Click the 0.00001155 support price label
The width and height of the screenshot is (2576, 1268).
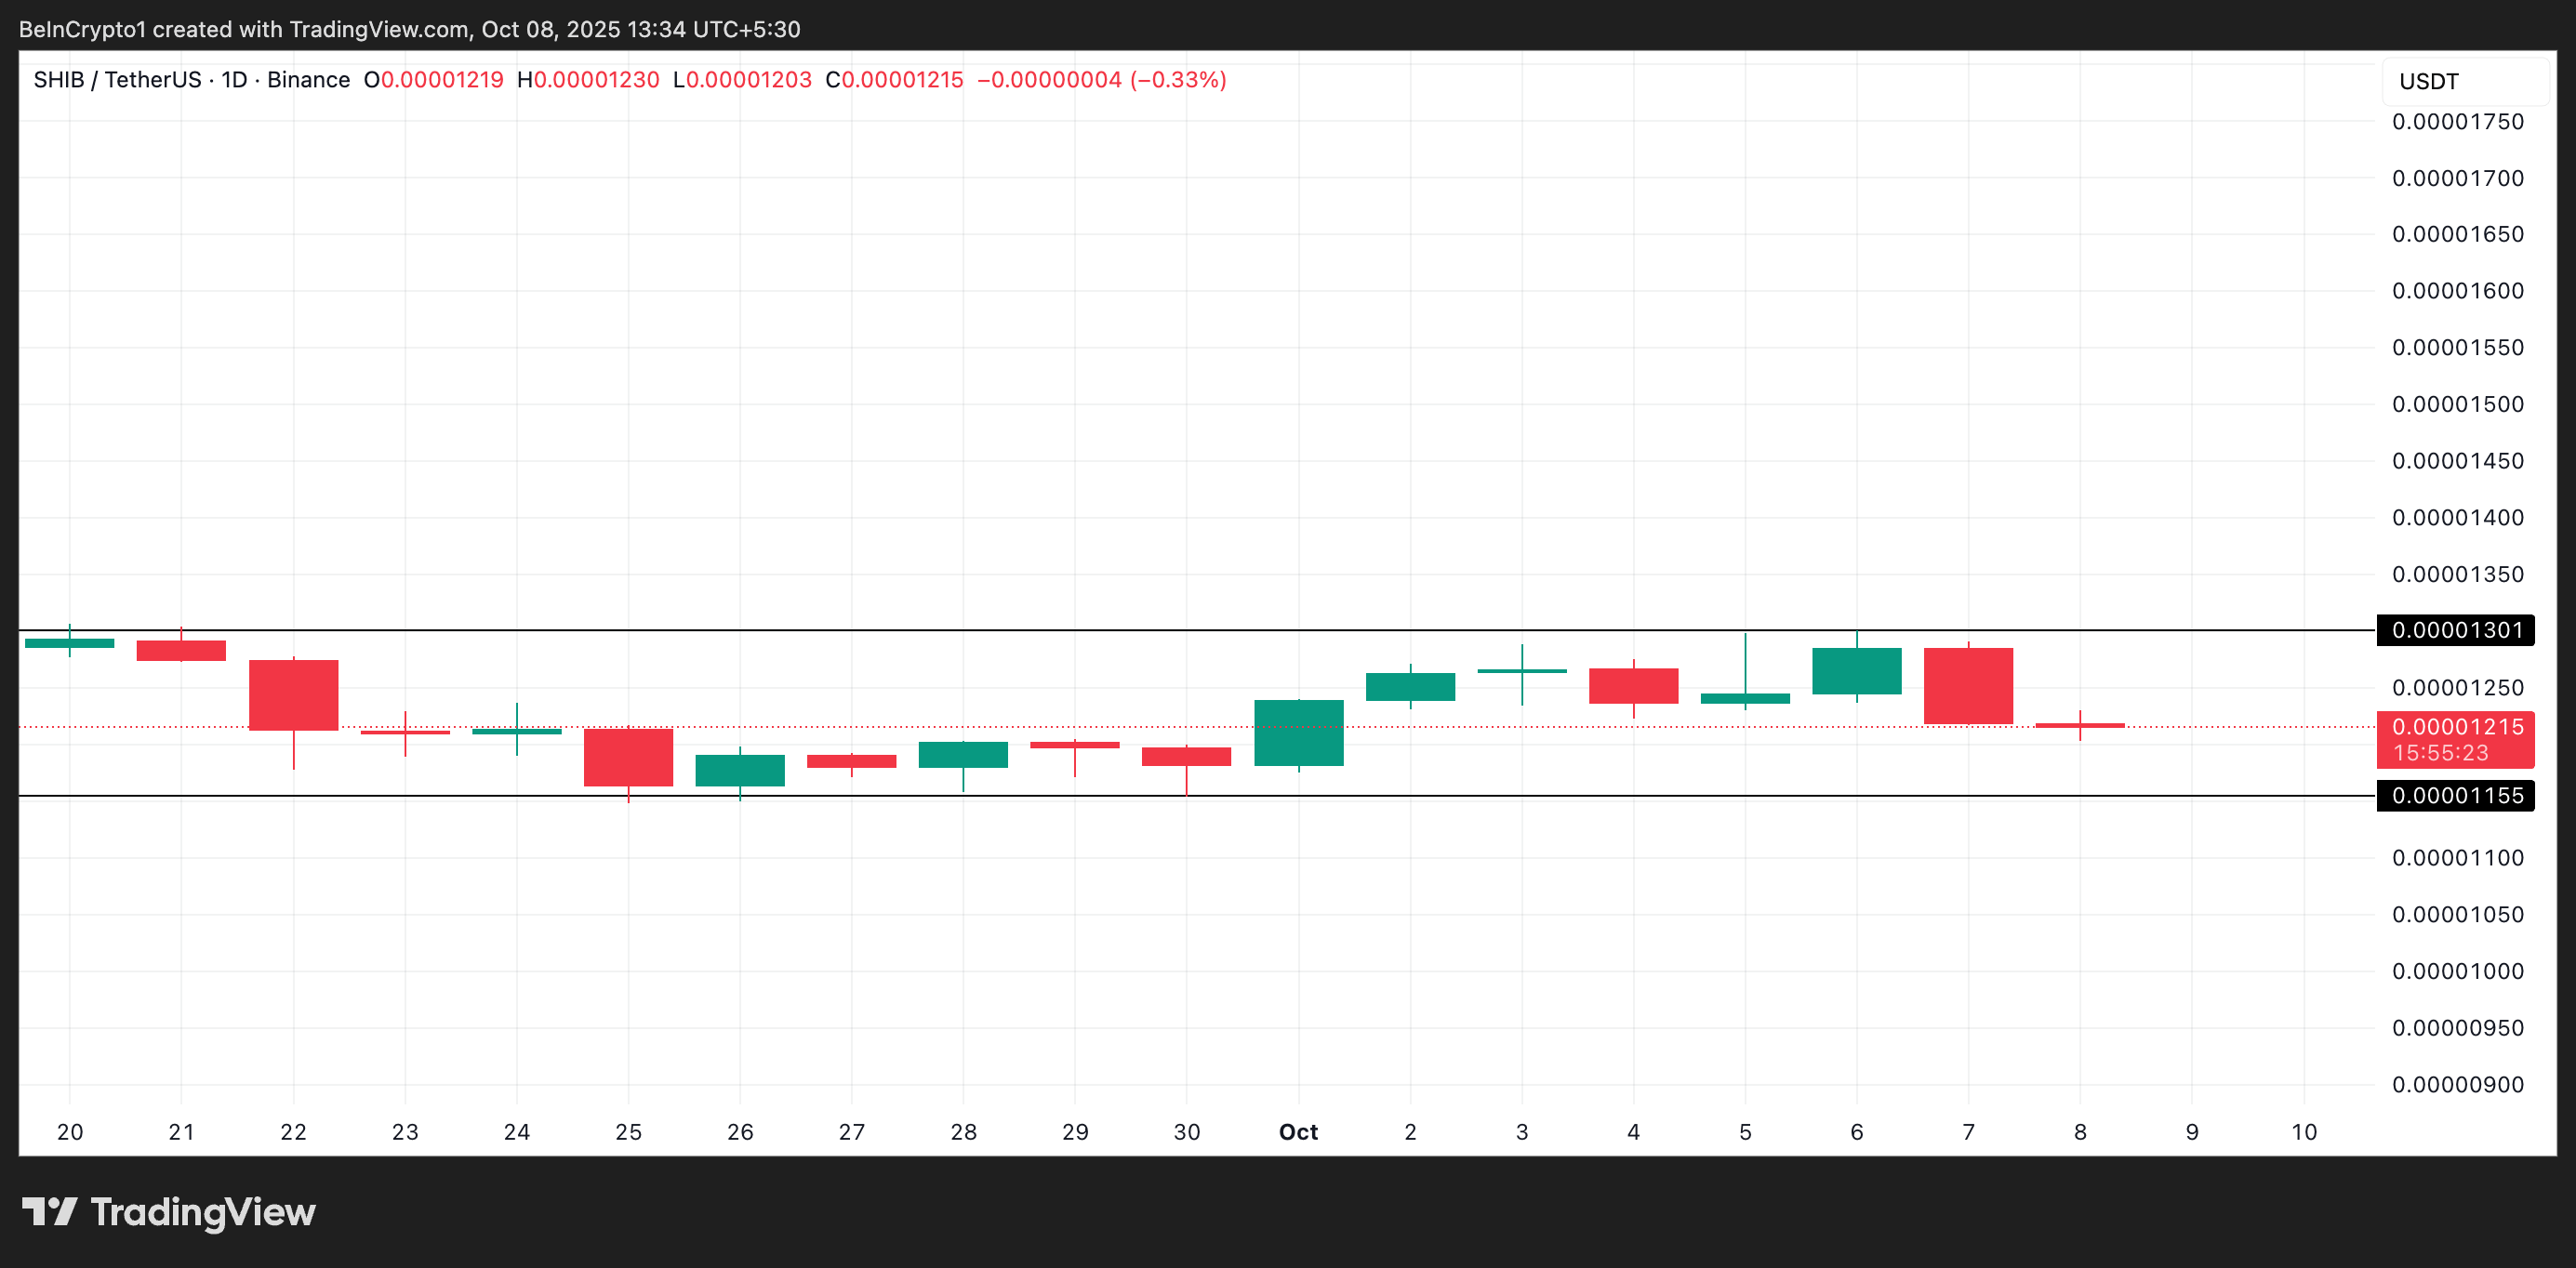[x=2455, y=796]
